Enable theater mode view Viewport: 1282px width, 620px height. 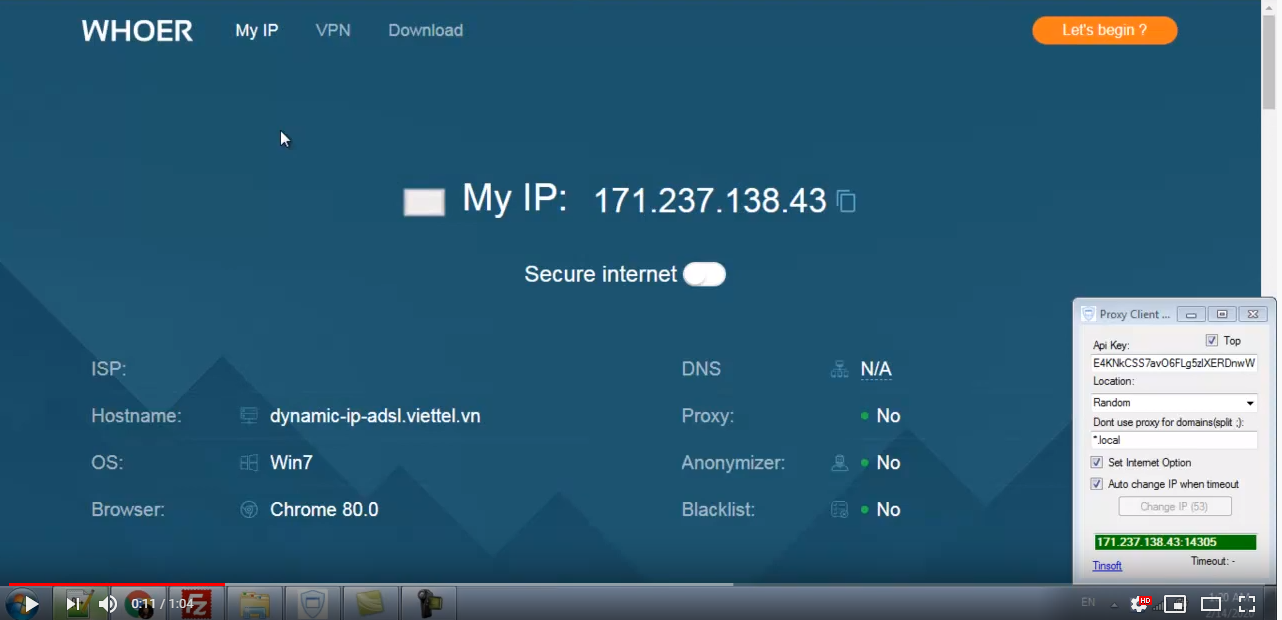pyautogui.click(x=1211, y=604)
